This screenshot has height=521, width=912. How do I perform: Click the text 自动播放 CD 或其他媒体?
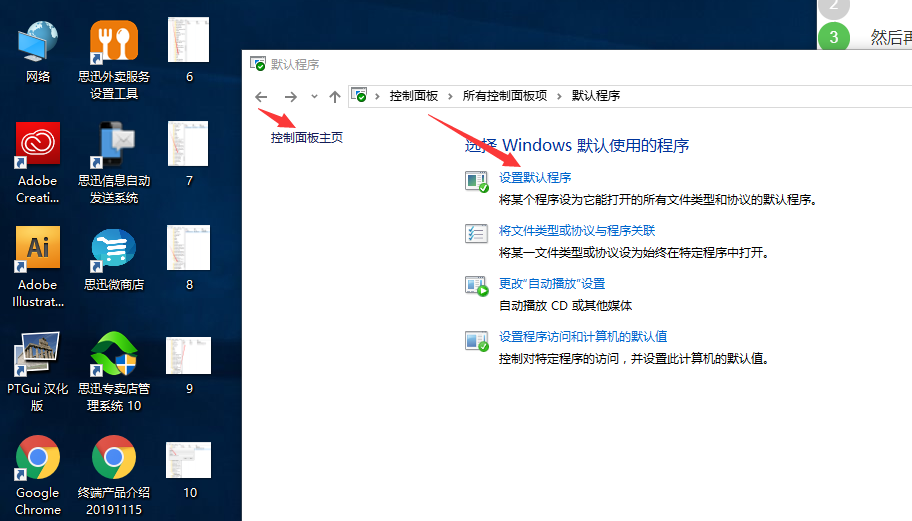point(565,305)
